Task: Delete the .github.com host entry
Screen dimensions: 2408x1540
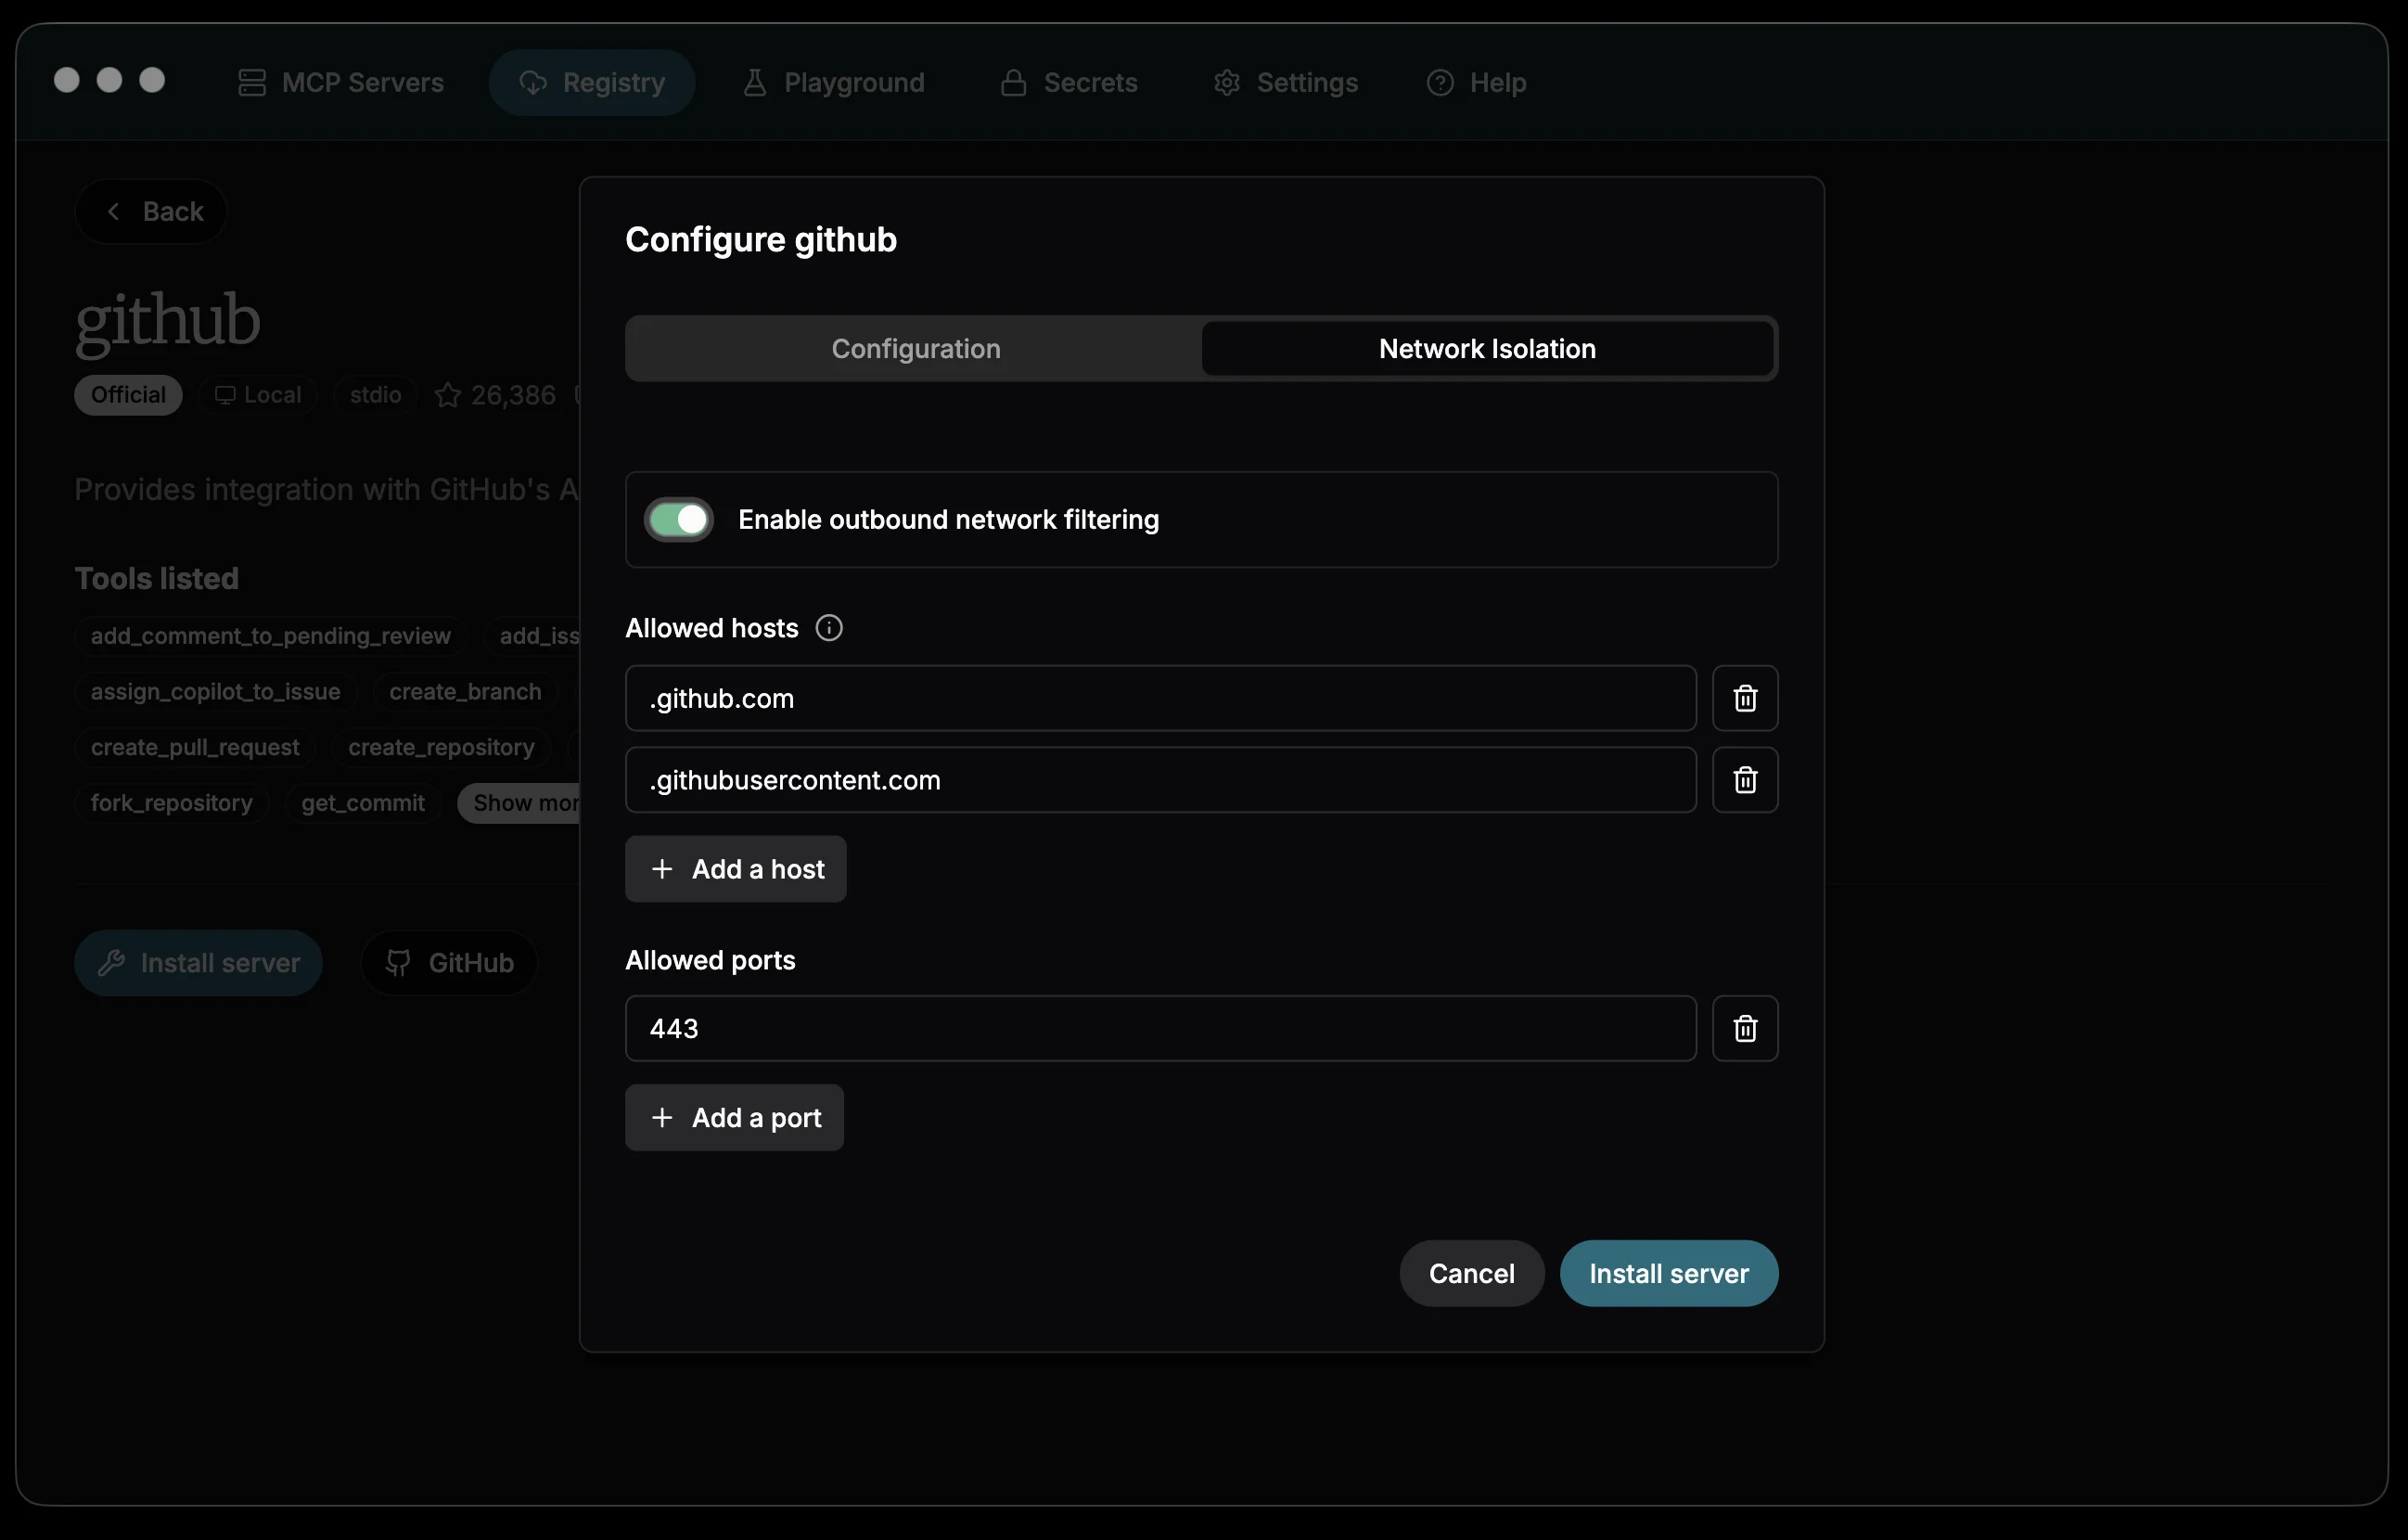Action: (1744, 698)
